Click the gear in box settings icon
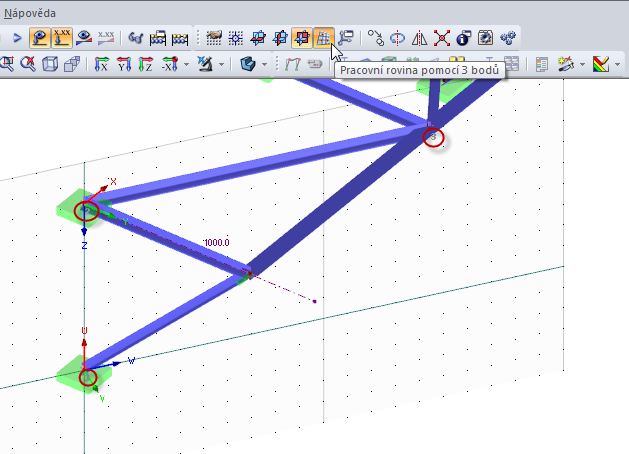Screen dimensions: 629x454 coord(485,38)
